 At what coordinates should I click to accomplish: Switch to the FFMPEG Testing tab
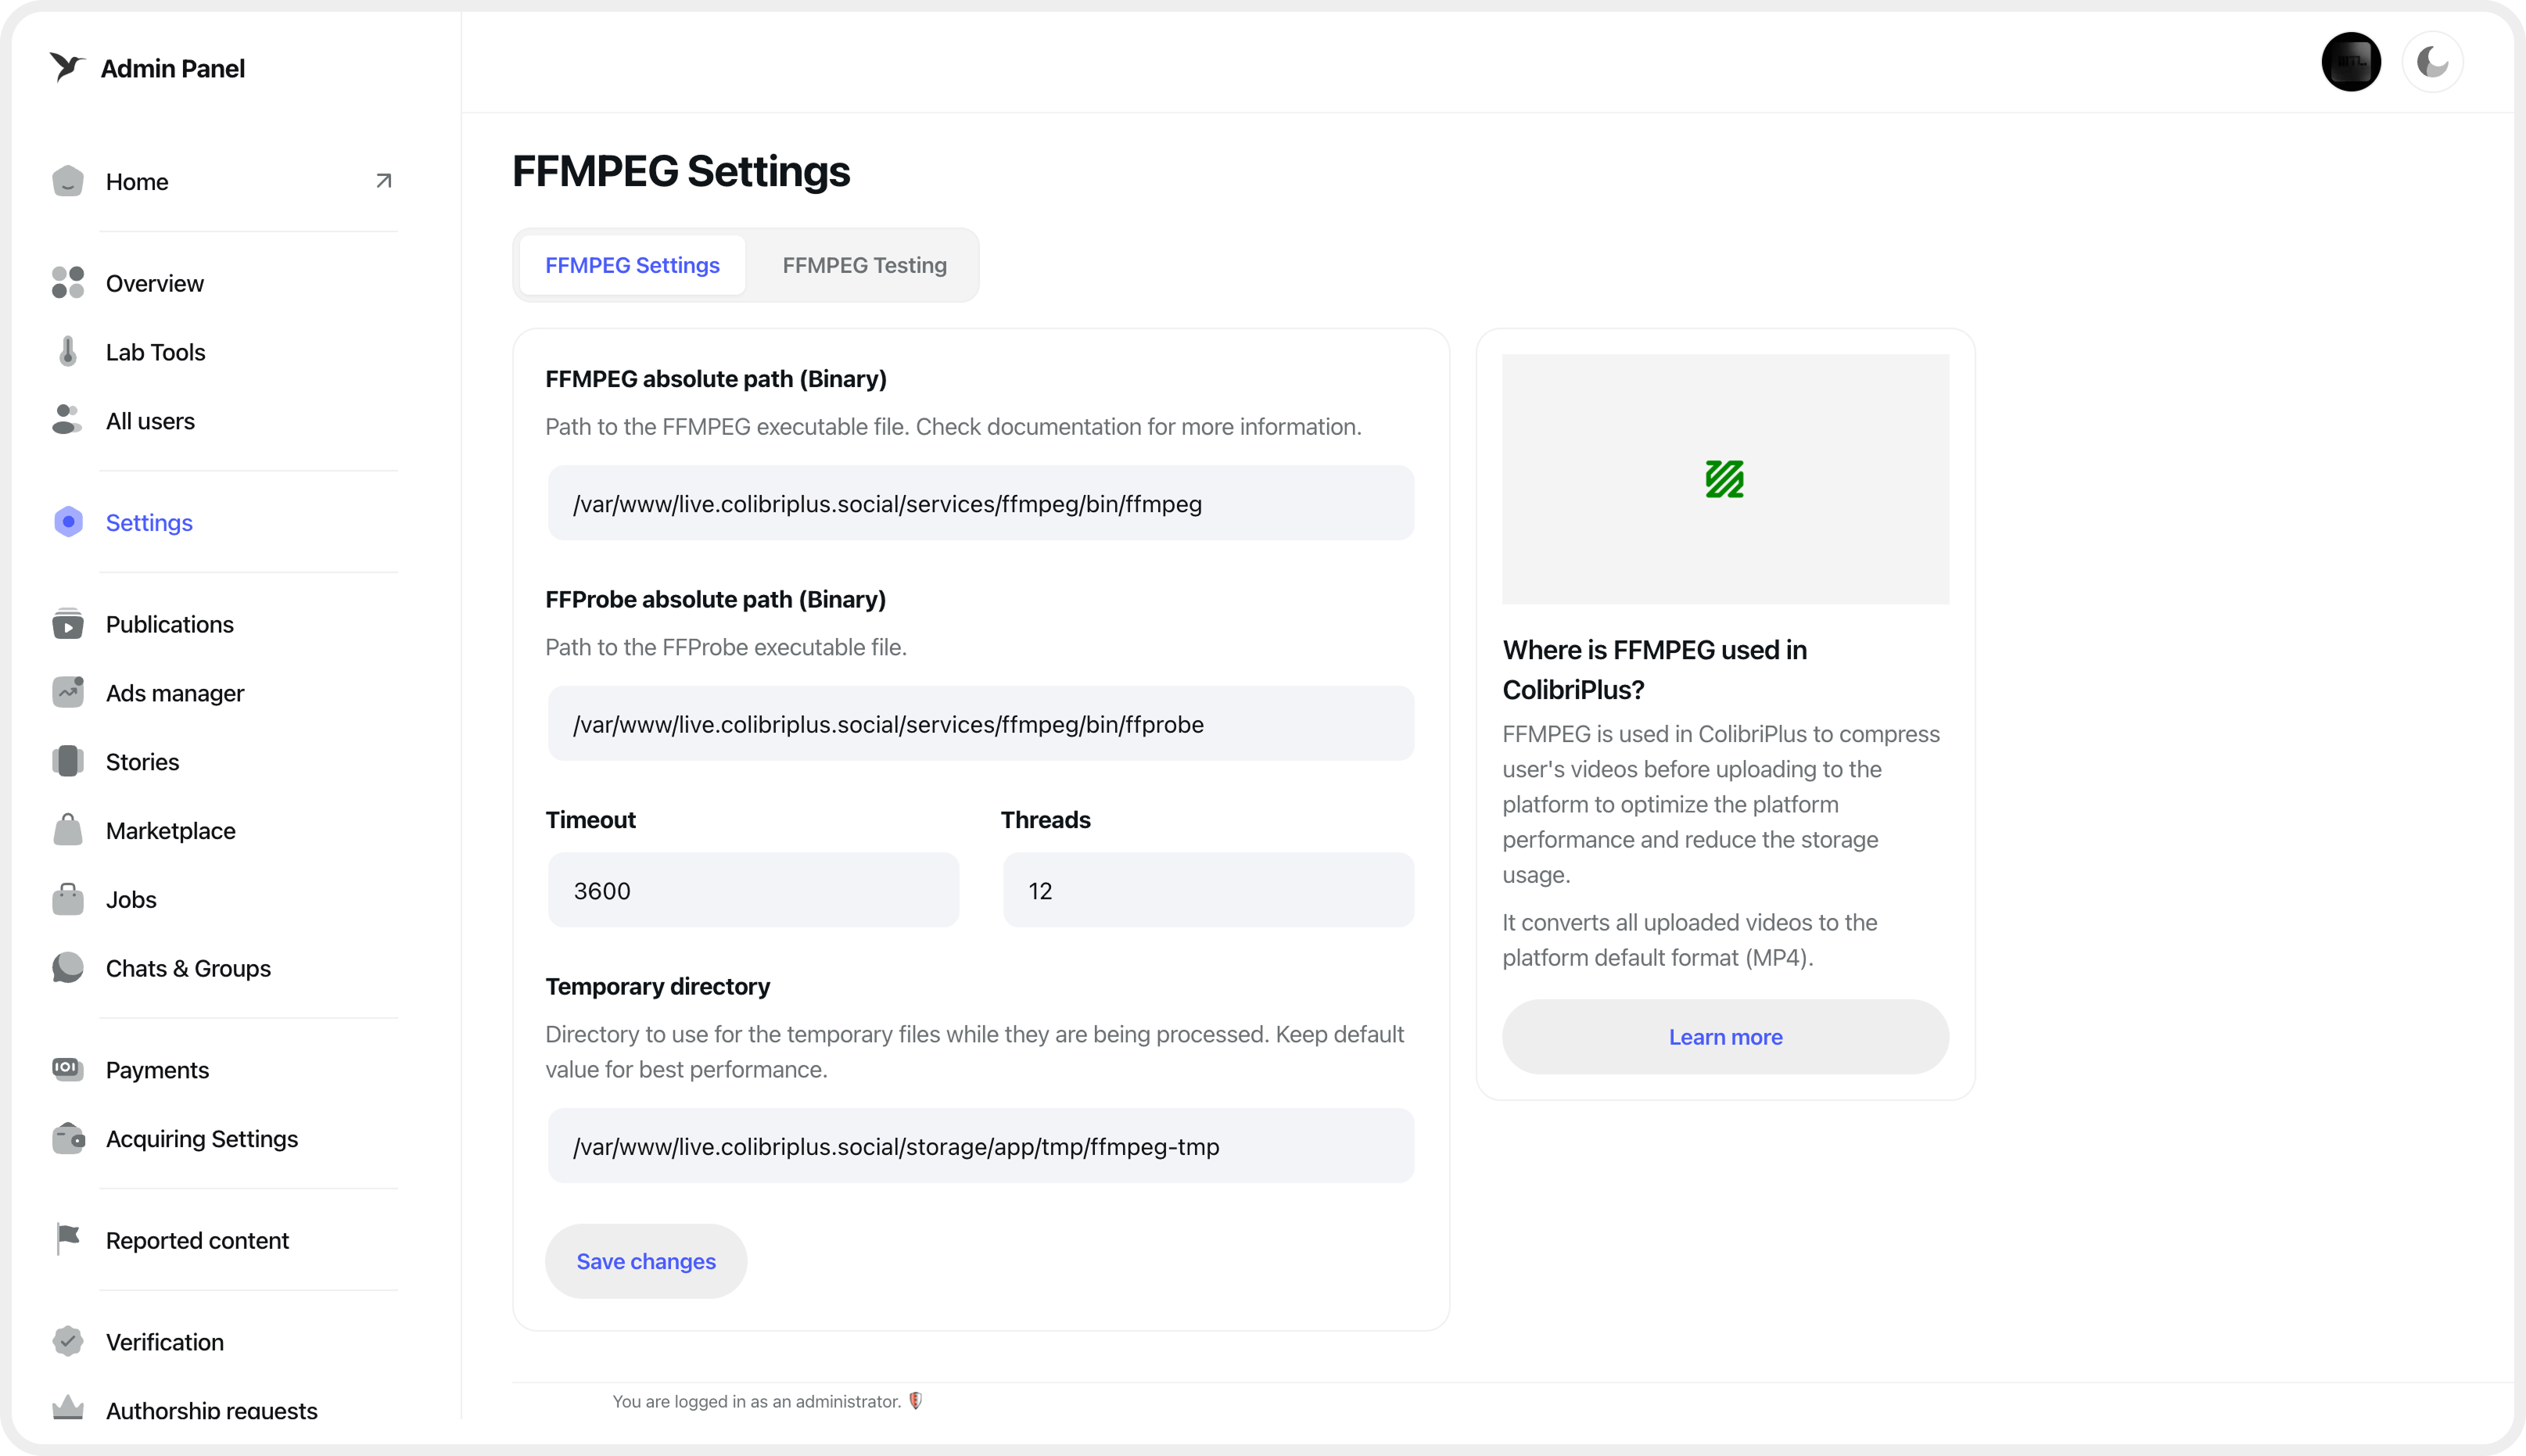pos(864,265)
